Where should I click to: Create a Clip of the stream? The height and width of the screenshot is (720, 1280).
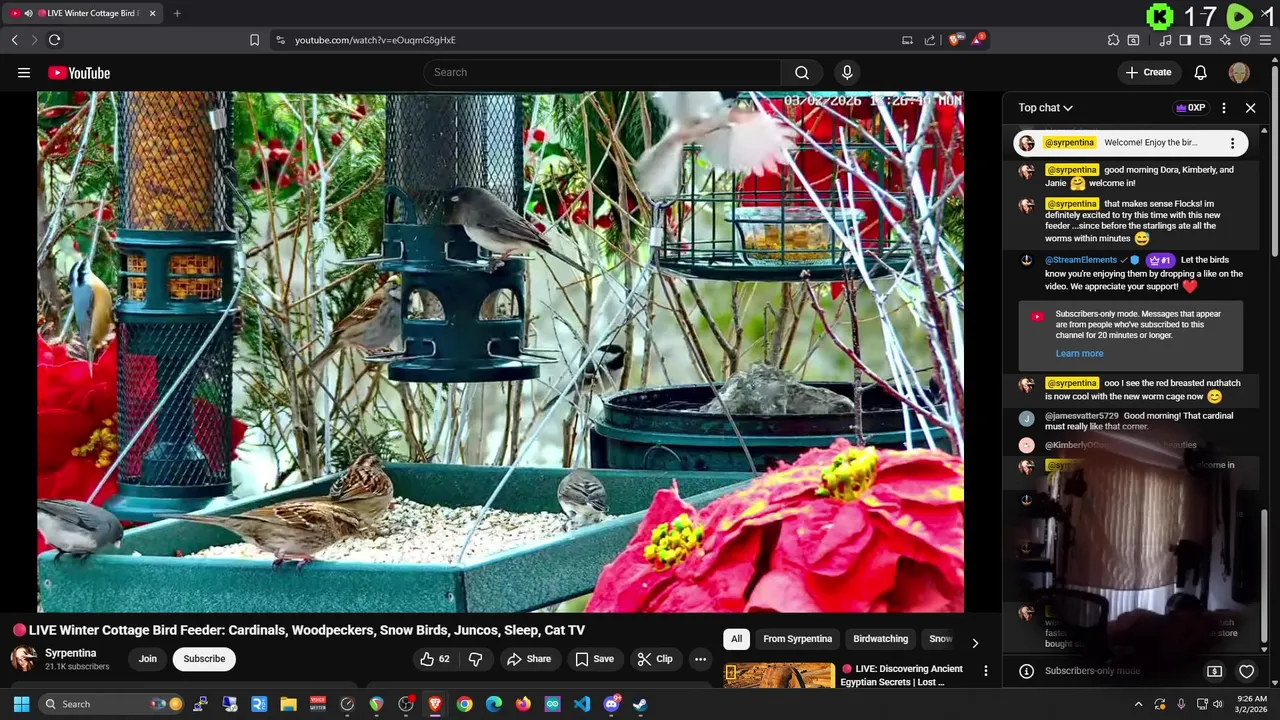655,659
